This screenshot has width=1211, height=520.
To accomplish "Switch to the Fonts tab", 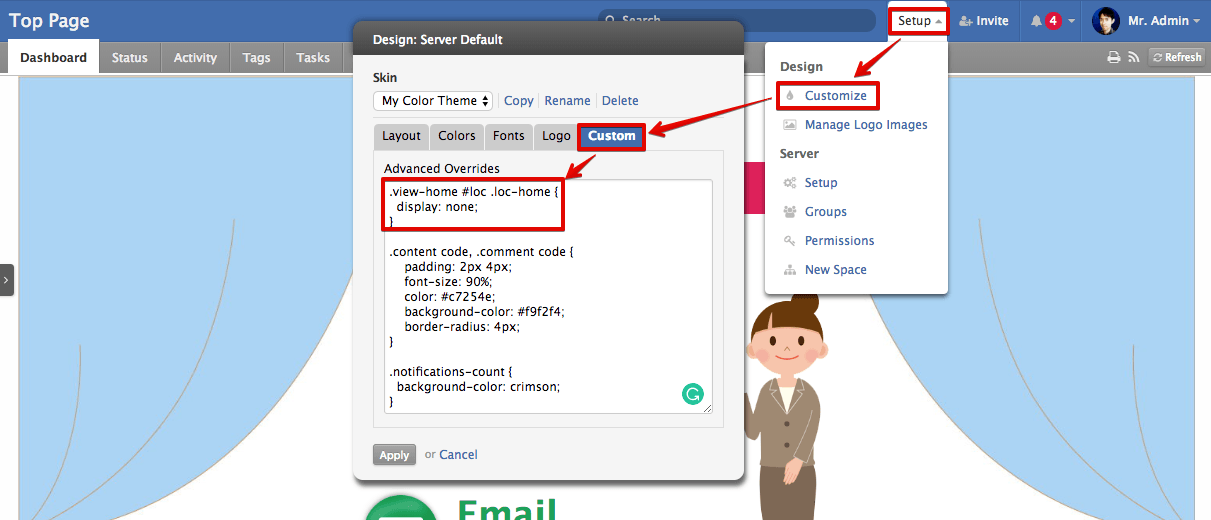I will 508,136.
